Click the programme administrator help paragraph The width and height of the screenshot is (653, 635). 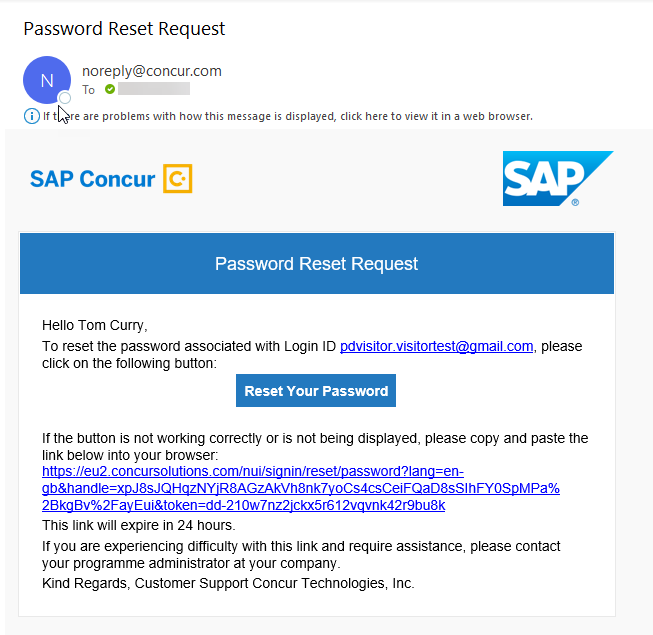click(x=301, y=554)
